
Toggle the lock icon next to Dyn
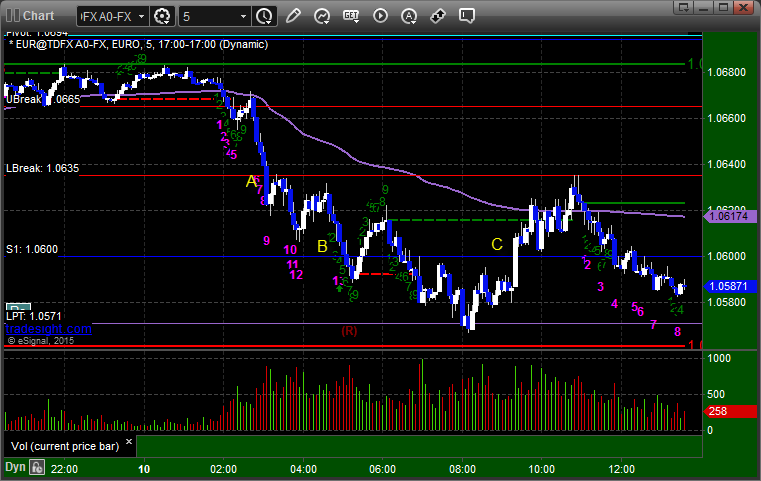pos(37,467)
